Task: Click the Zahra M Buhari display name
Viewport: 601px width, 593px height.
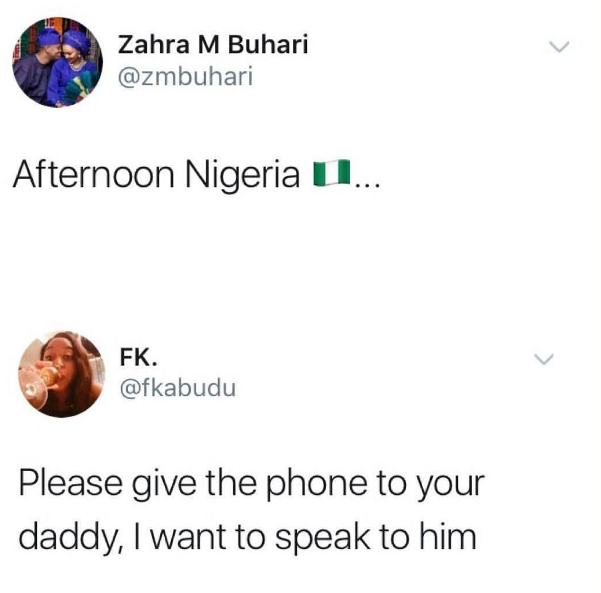Action: point(213,45)
